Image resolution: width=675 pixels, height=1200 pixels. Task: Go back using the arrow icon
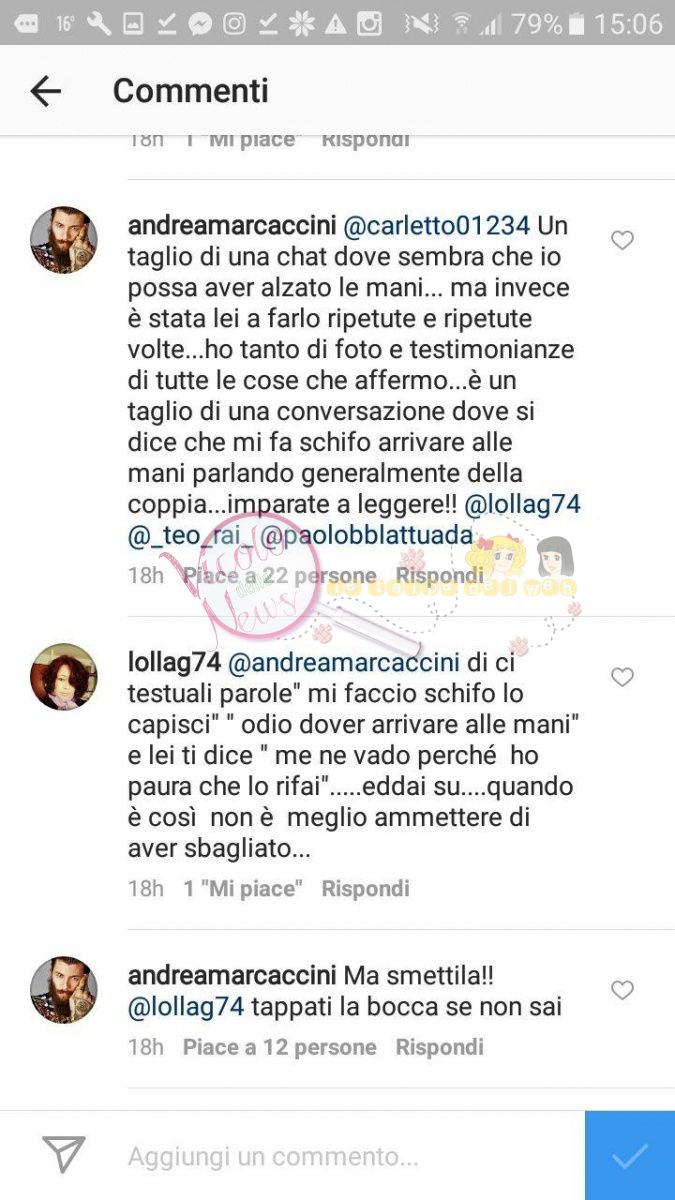46,91
